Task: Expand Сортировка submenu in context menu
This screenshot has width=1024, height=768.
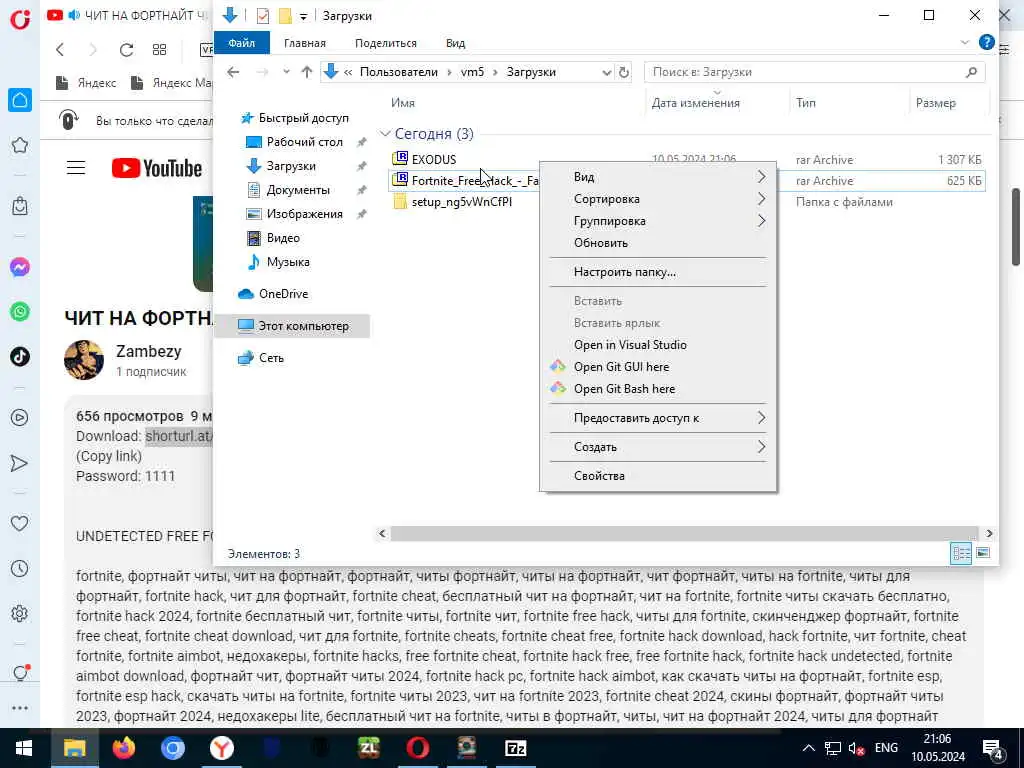Action: pos(658,199)
